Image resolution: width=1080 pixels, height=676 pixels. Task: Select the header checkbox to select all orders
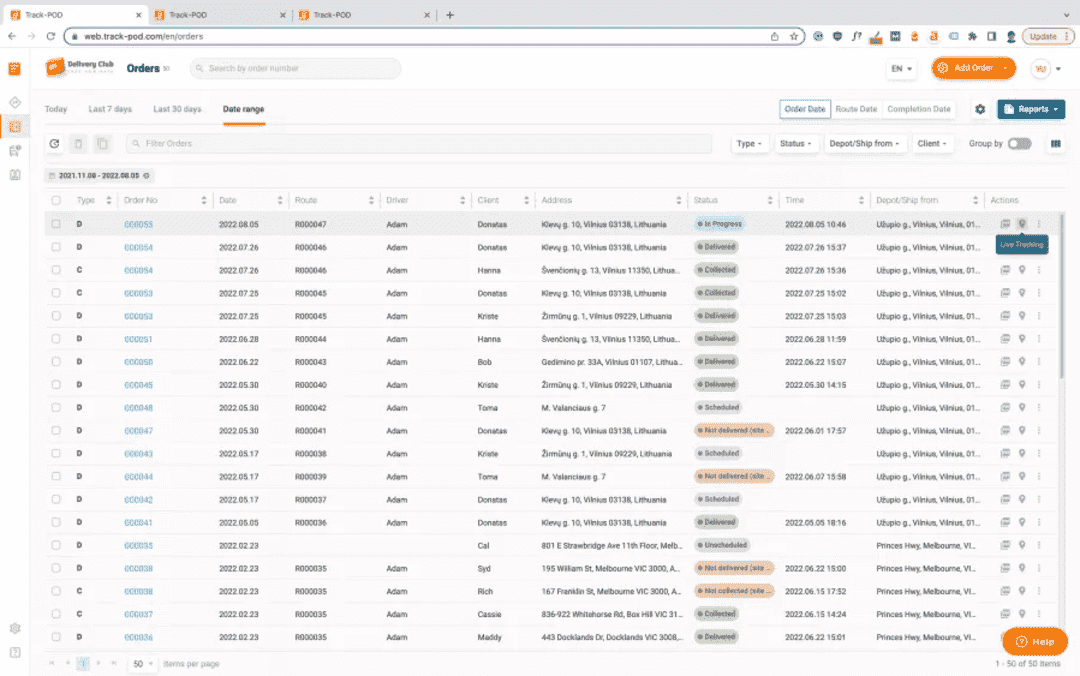tap(56, 200)
